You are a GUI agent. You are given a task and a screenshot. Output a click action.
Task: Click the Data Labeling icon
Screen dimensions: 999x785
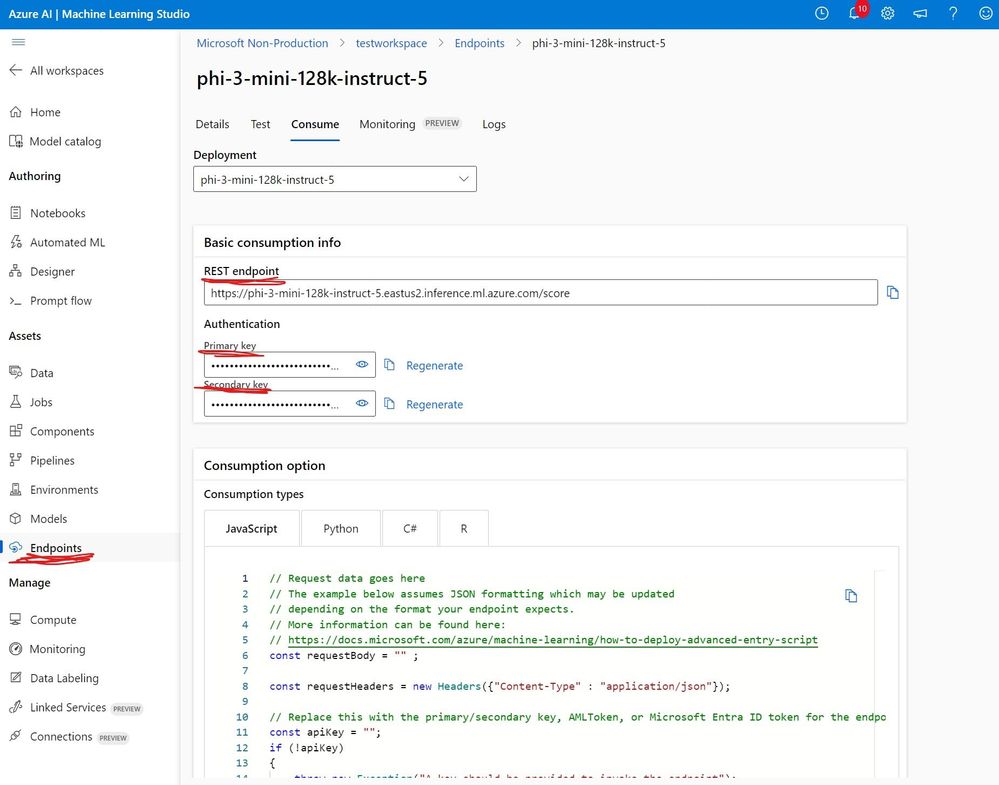16,678
